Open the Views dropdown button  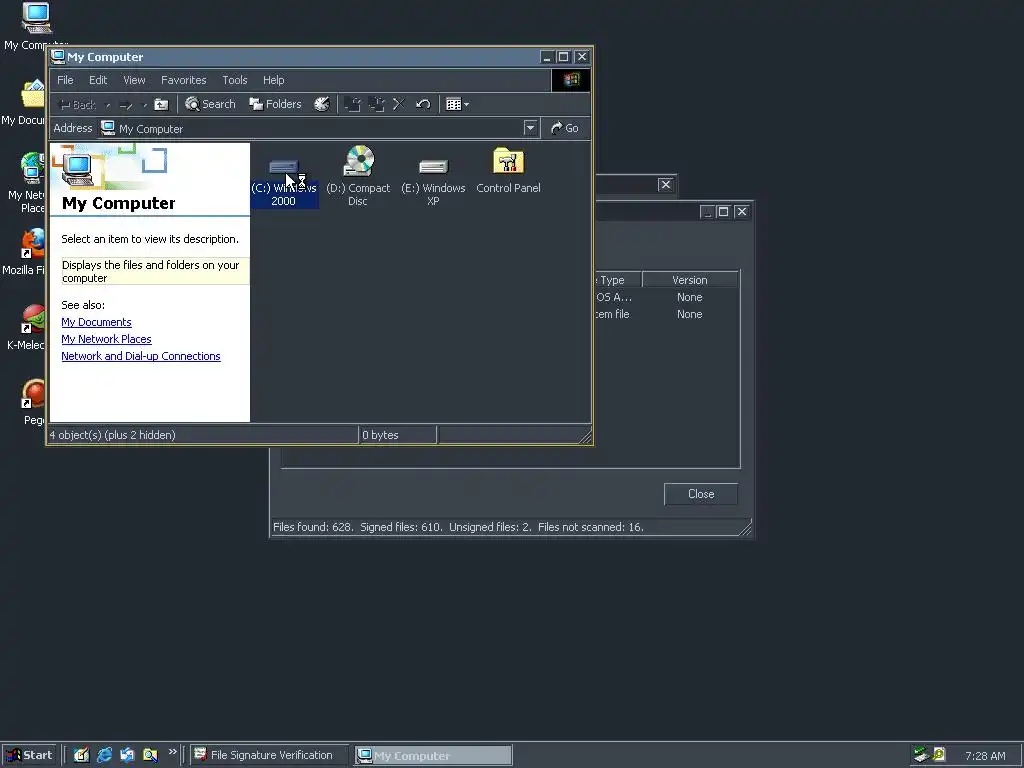point(457,104)
